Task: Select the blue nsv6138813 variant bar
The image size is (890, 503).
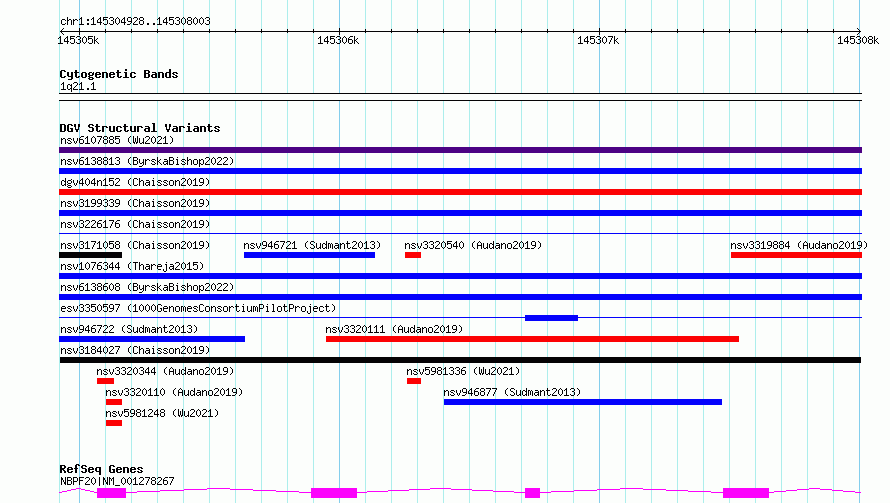Action: tap(460, 171)
